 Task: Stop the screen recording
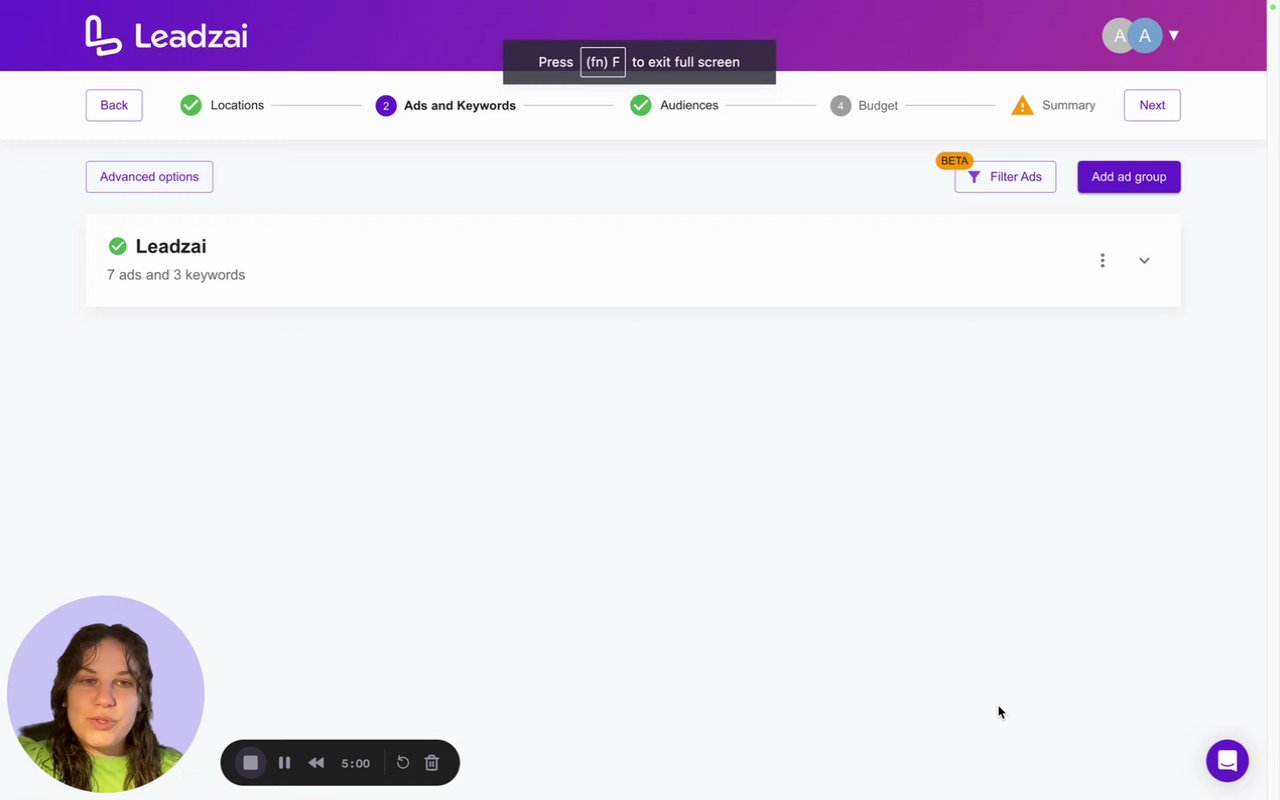click(x=251, y=763)
